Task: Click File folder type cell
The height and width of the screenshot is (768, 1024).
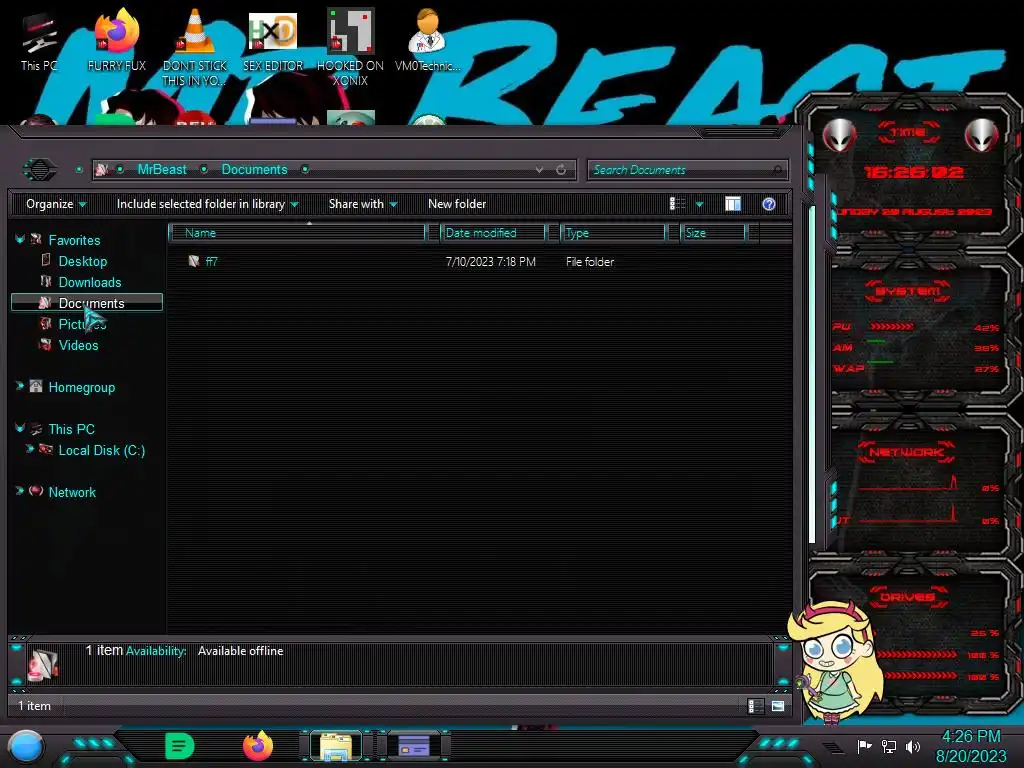Action: tap(590, 261)
